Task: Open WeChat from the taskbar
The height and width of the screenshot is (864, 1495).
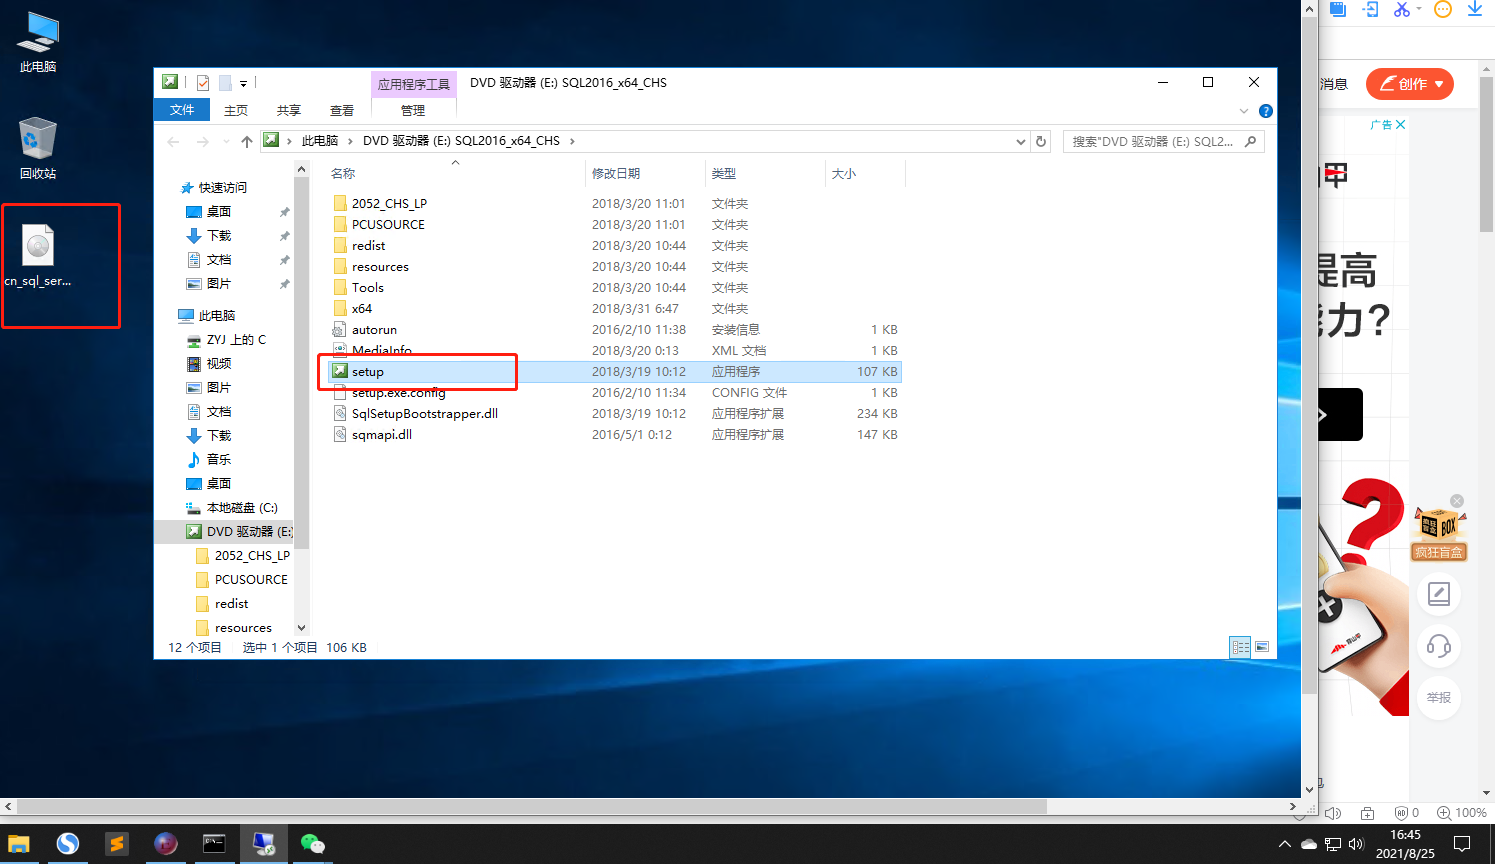Action: coord(313,844)
